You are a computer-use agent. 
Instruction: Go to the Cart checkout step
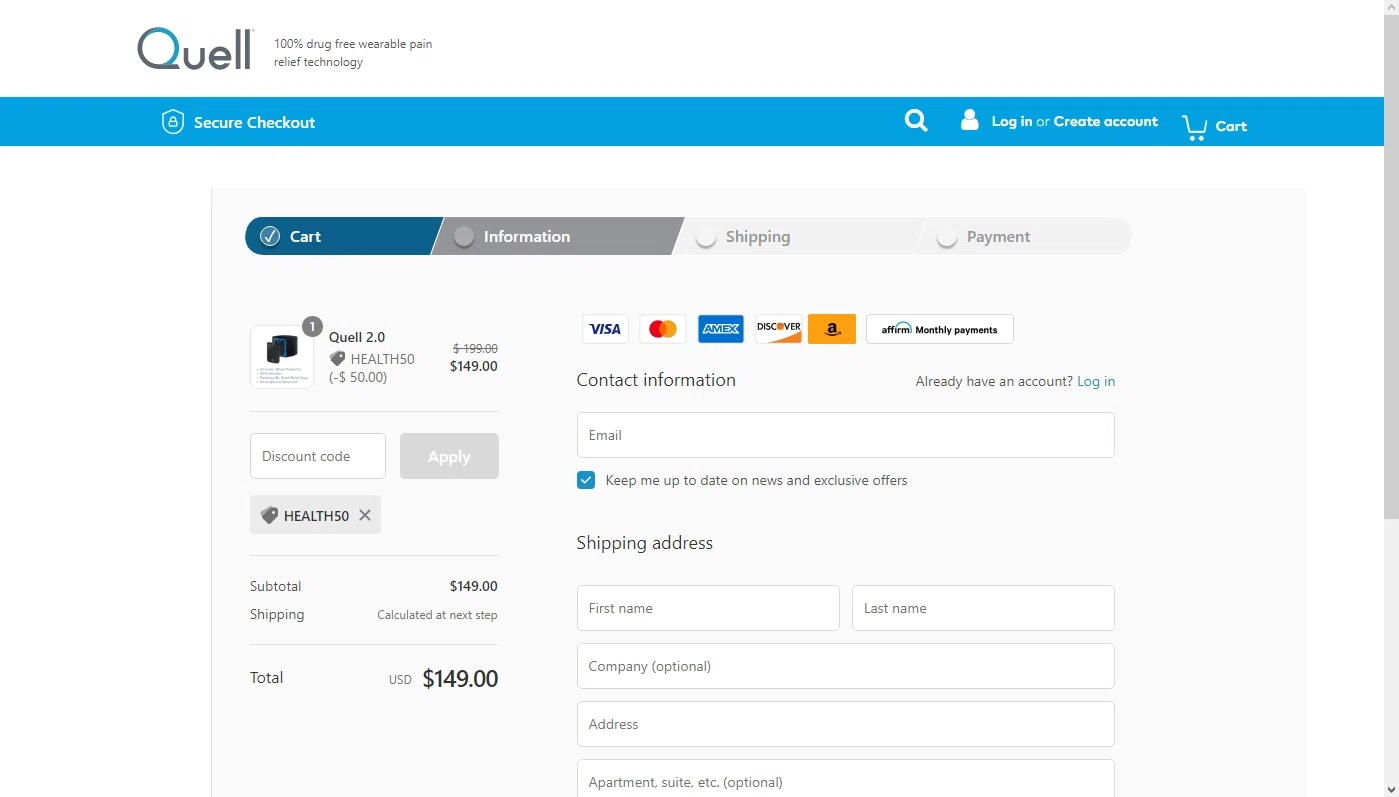click(x=340, y=236)
